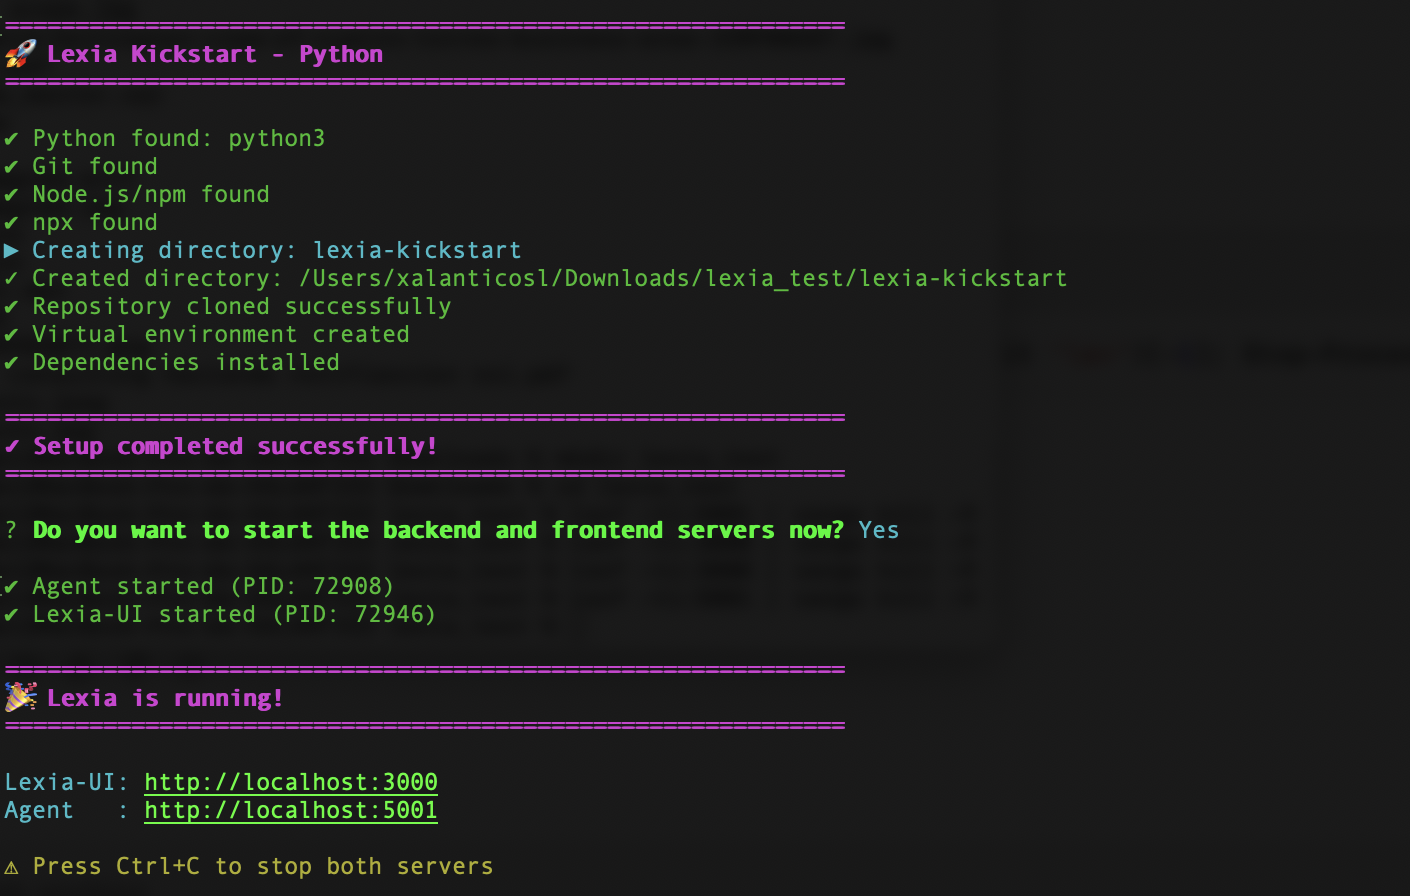The height and width of the screenshot is (896, 1410).
Task: Click the Lexia Kickstart - Python heading
Action: (214, 54)
